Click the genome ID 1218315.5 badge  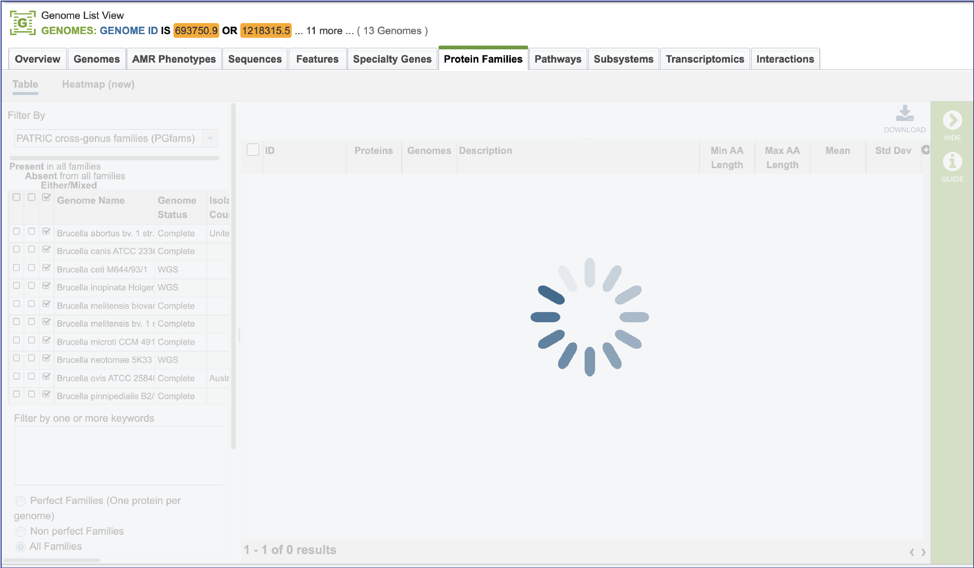click(x=265, y=31)
